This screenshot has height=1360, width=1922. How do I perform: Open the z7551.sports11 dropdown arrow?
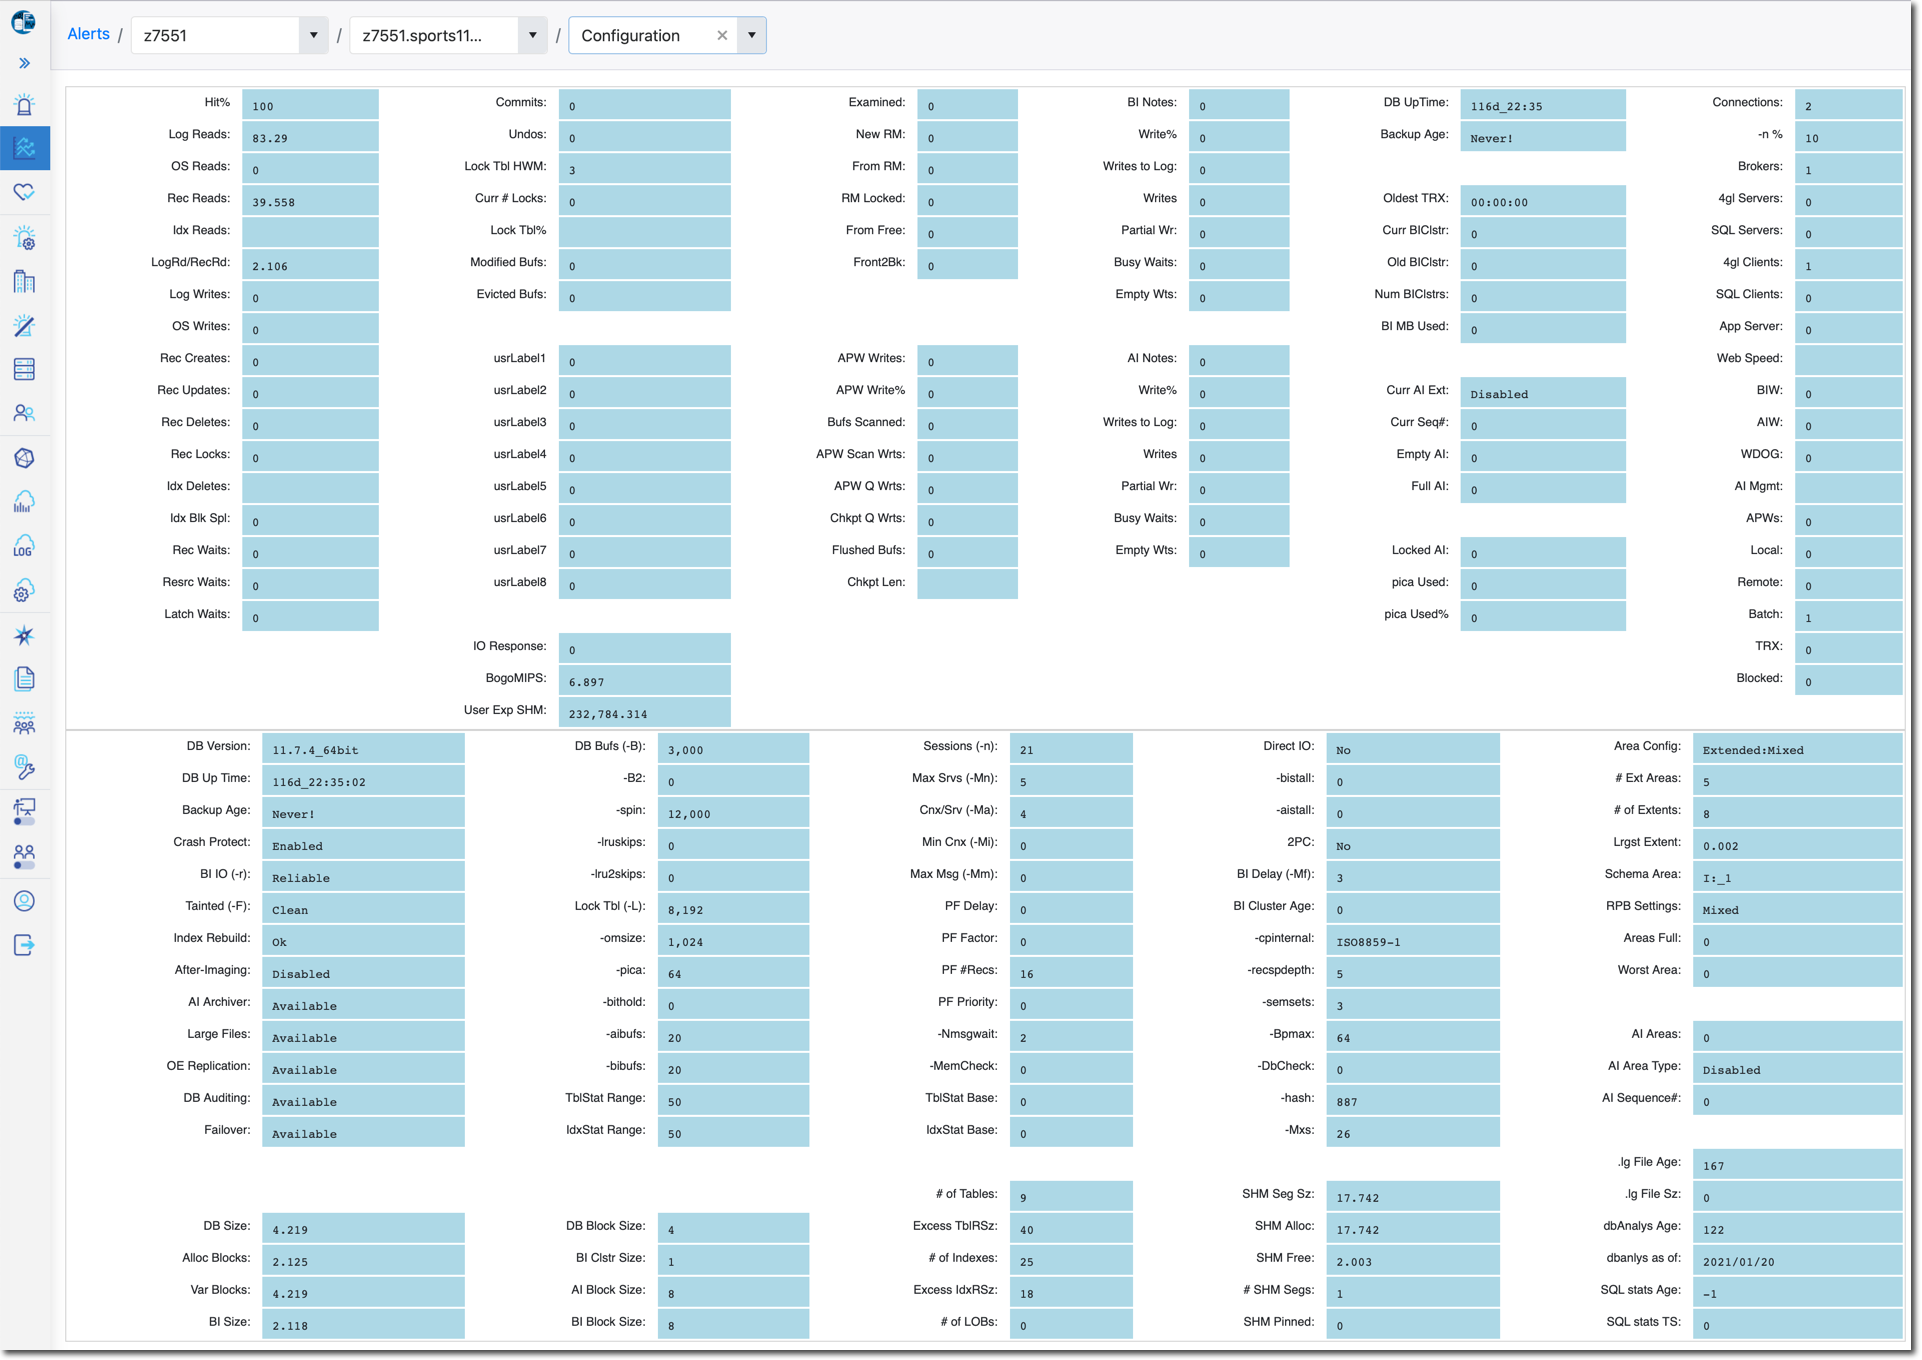tap(532, 36)
